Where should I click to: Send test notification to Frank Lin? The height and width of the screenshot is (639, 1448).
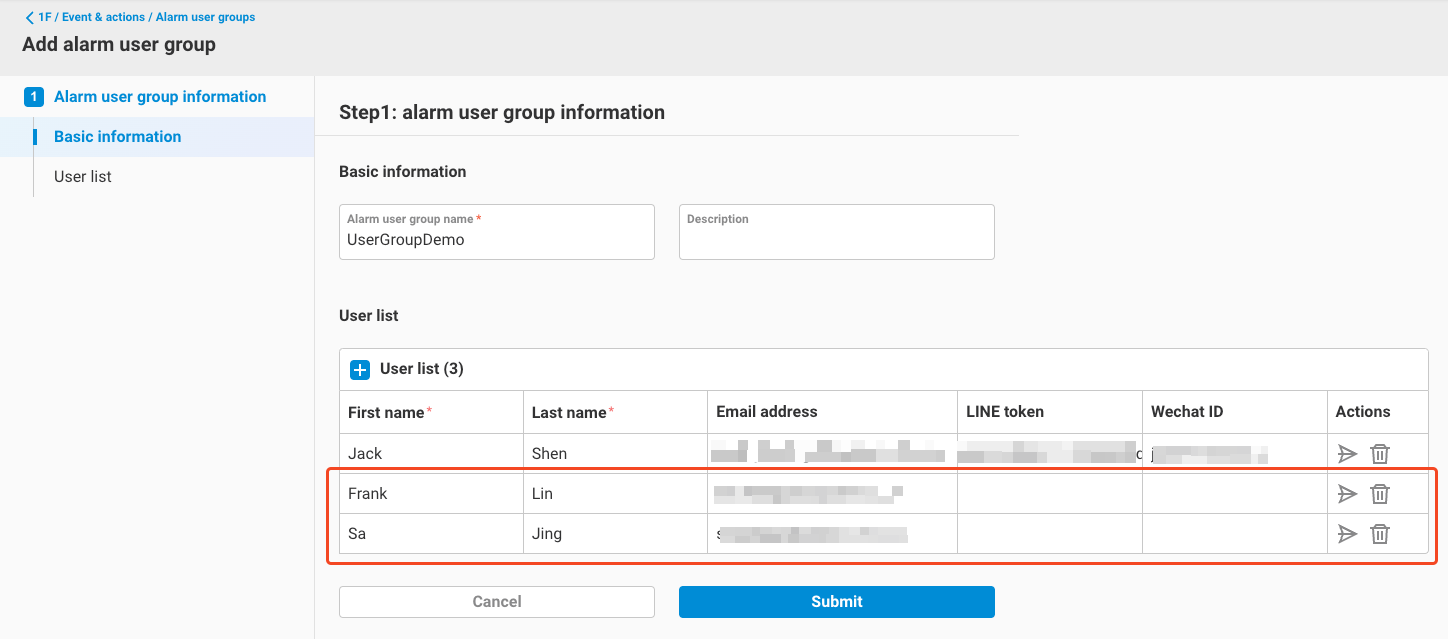pyautogui.click(x=1347, y=494)
